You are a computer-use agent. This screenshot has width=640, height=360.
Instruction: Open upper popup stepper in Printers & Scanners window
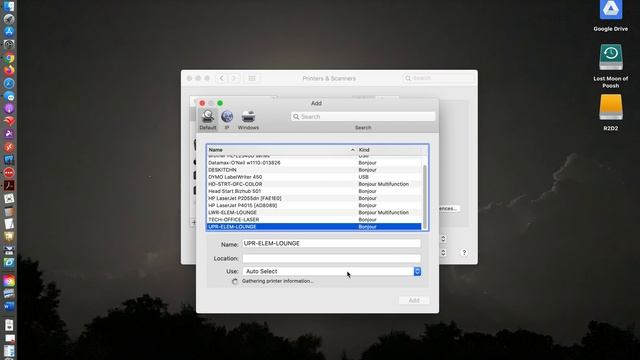443,239
